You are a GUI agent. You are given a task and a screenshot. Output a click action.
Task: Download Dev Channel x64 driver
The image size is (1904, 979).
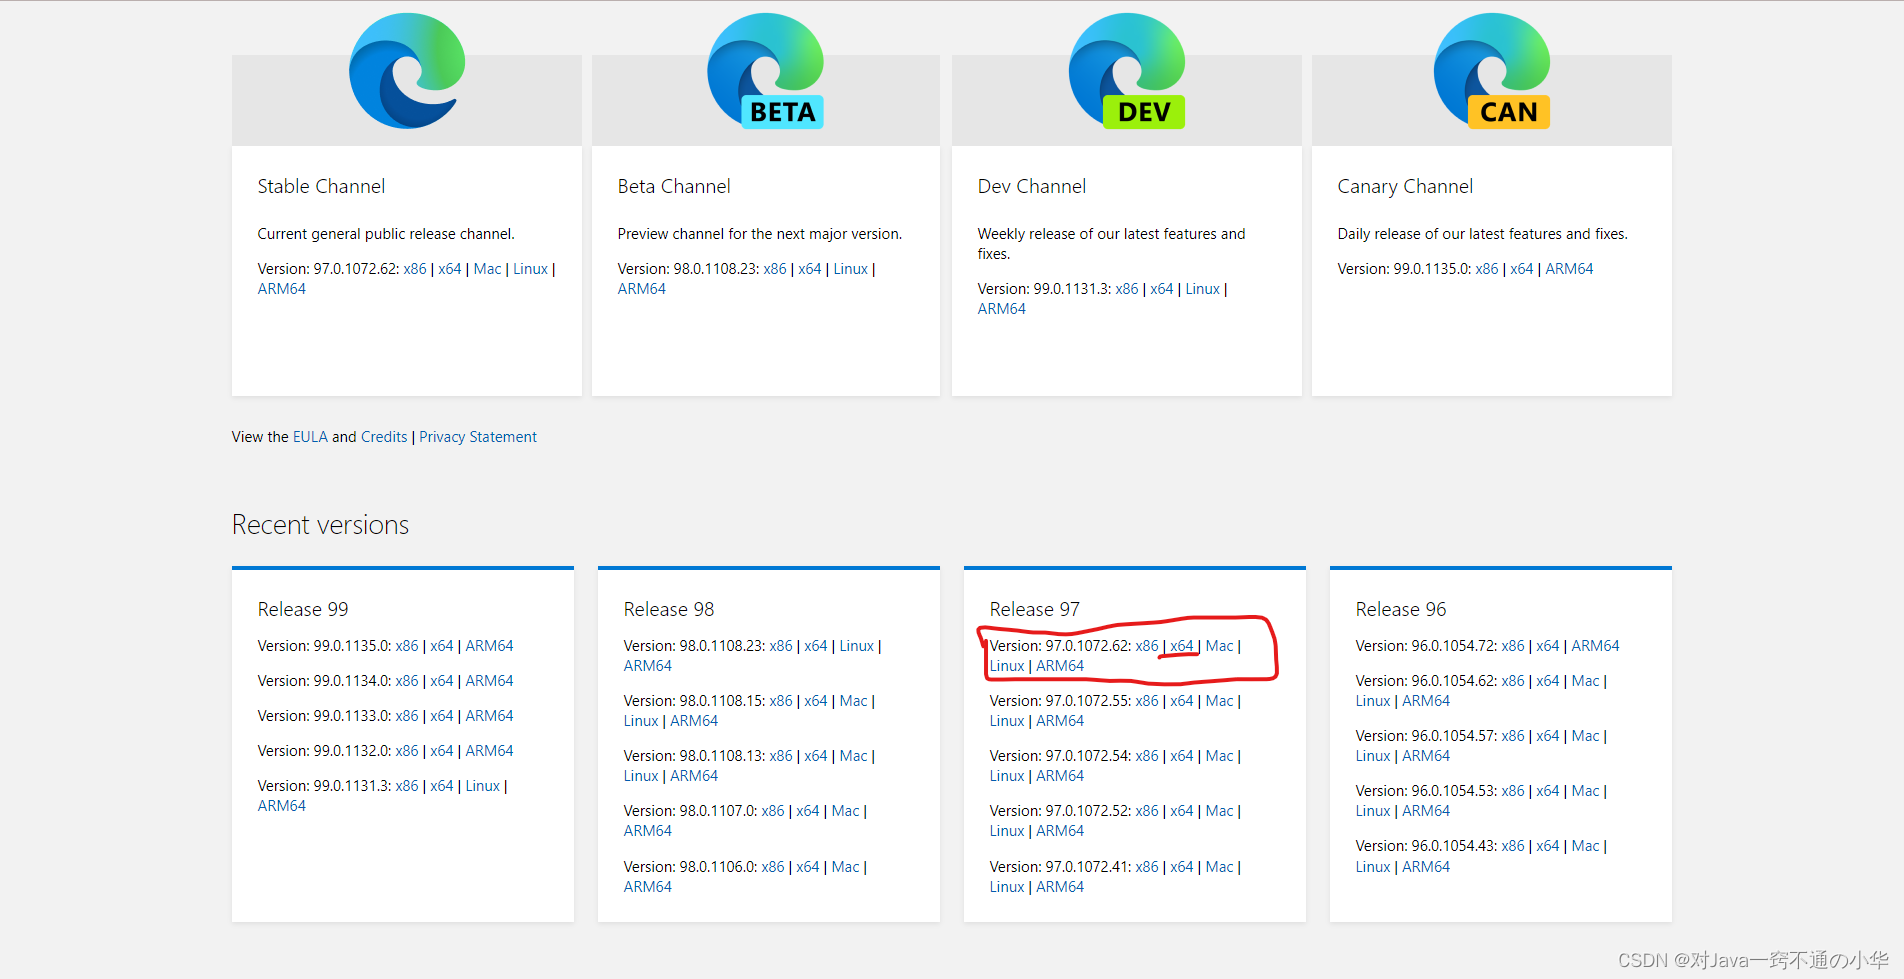1162,289
